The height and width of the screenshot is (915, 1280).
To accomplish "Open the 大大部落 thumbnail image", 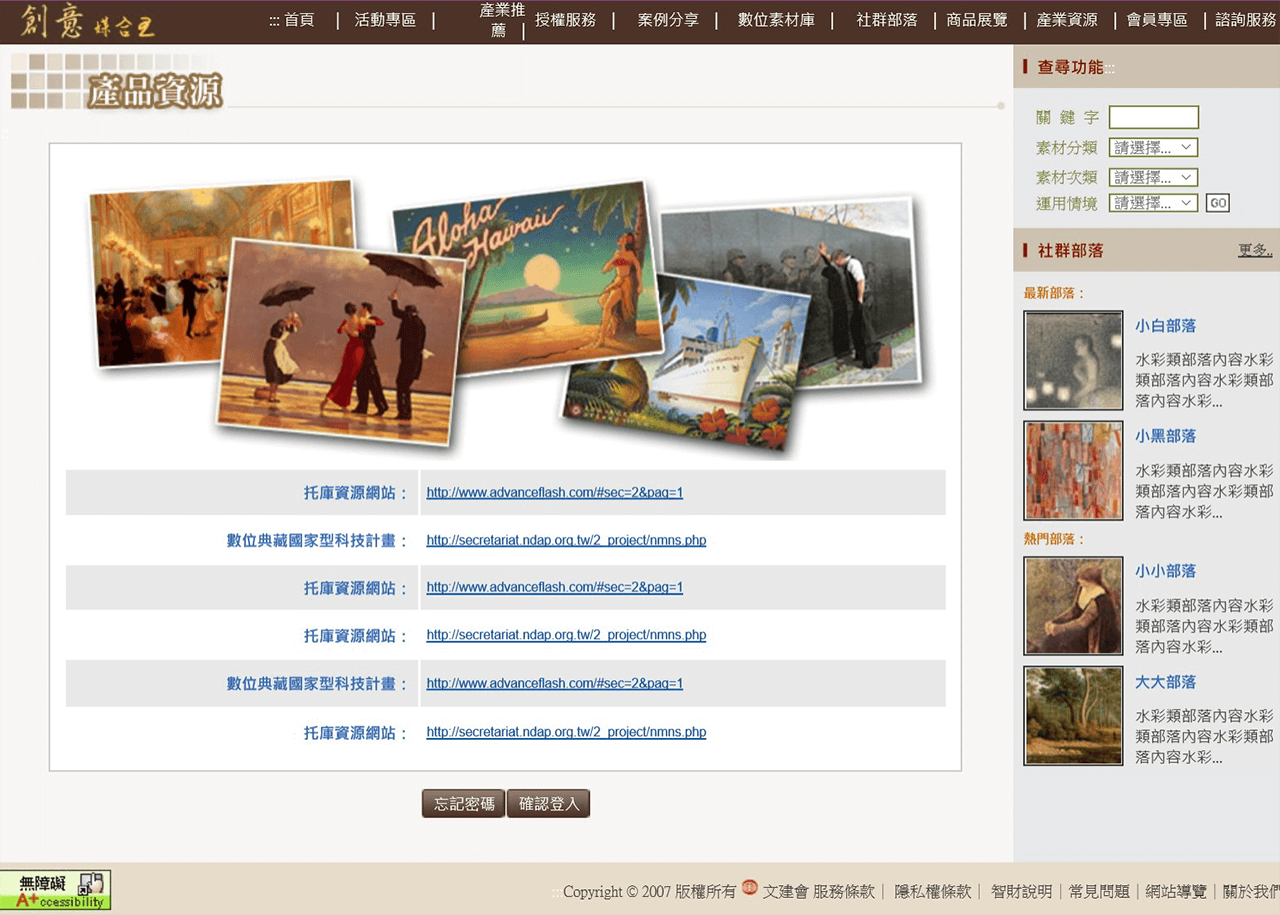I will tap(1073, 716).
